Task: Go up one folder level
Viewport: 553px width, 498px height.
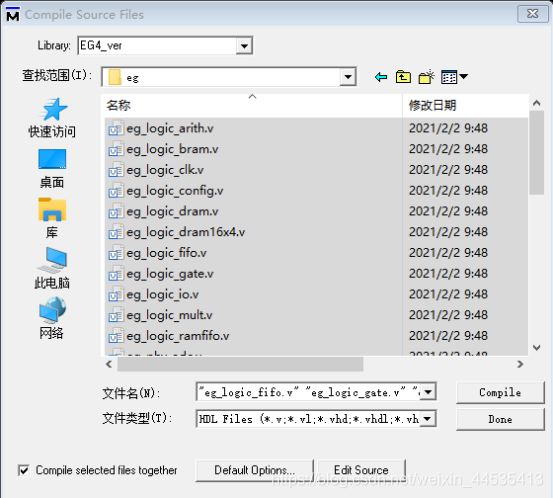Action: pos(403,77)
